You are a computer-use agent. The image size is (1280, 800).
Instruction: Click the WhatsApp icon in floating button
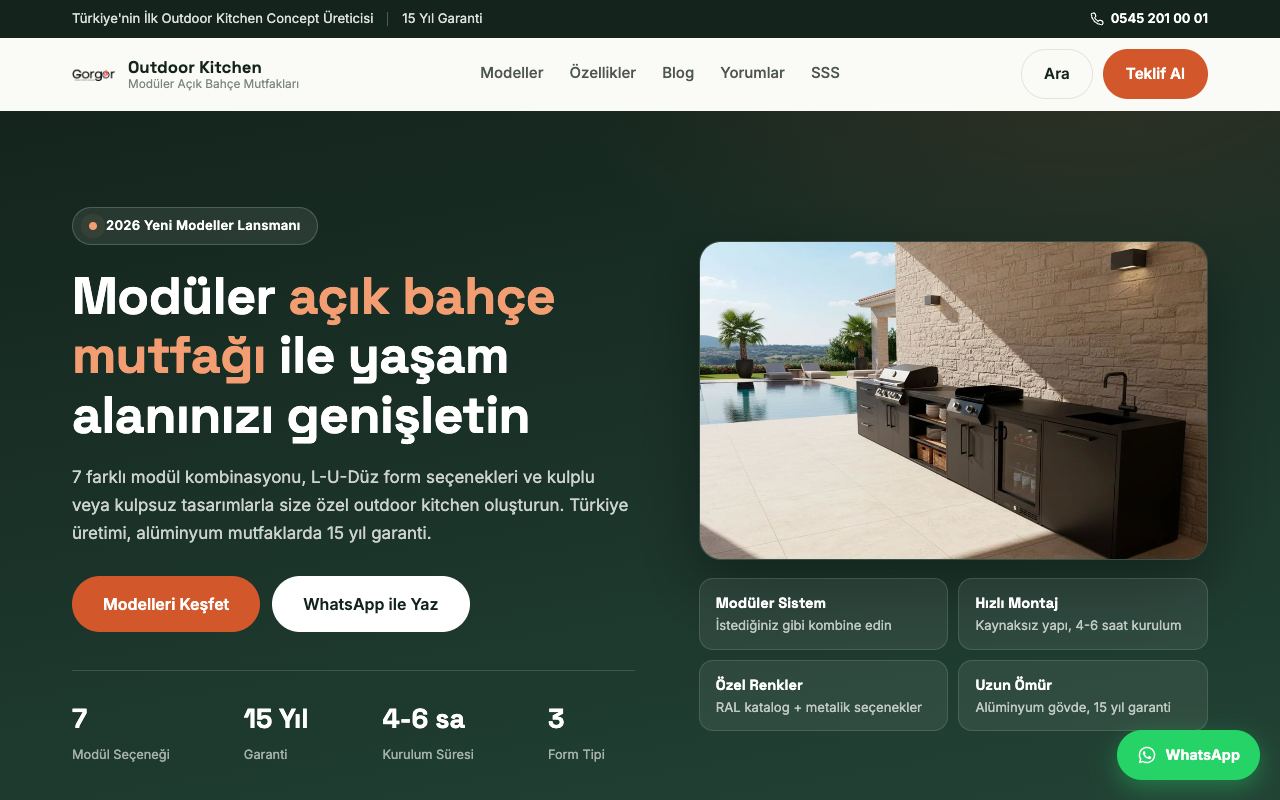pyautogui.click(x=1147, y=755)
